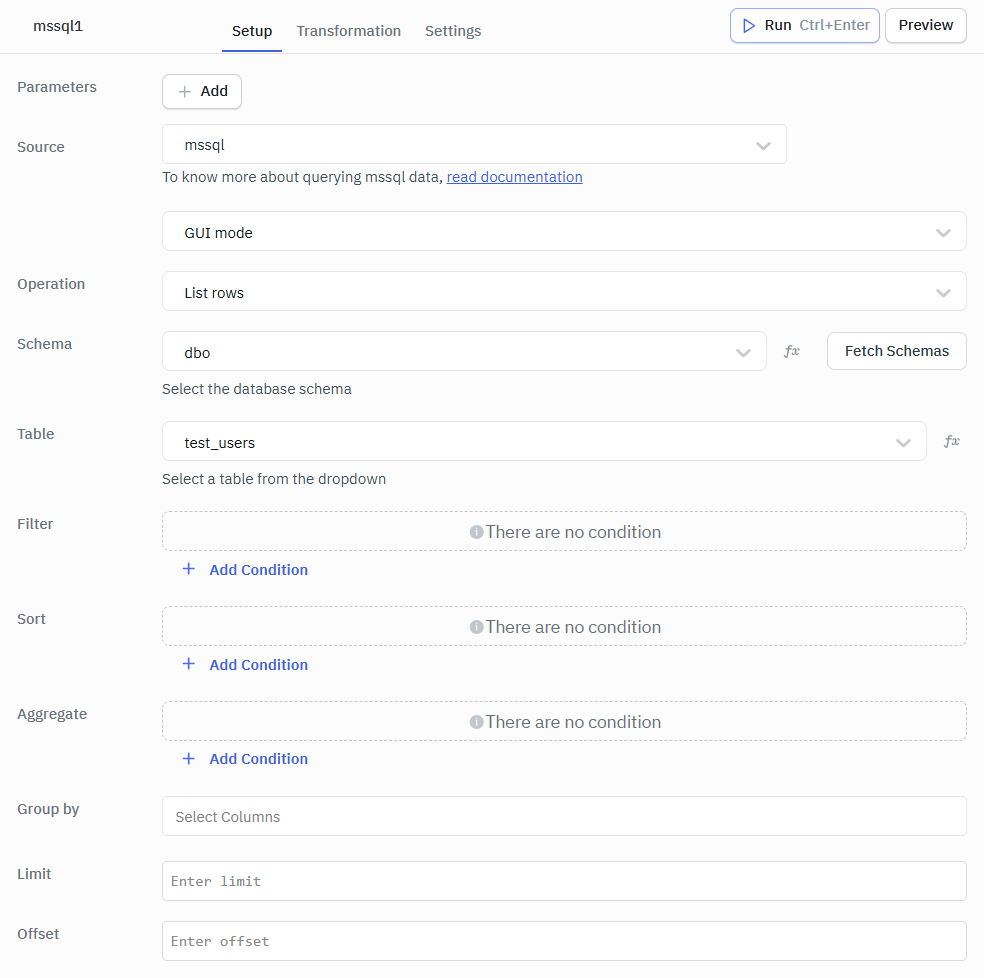Click the Preview button
This screenshot has height=978, width=984.
pyautogui.click(x=926, y=26)
